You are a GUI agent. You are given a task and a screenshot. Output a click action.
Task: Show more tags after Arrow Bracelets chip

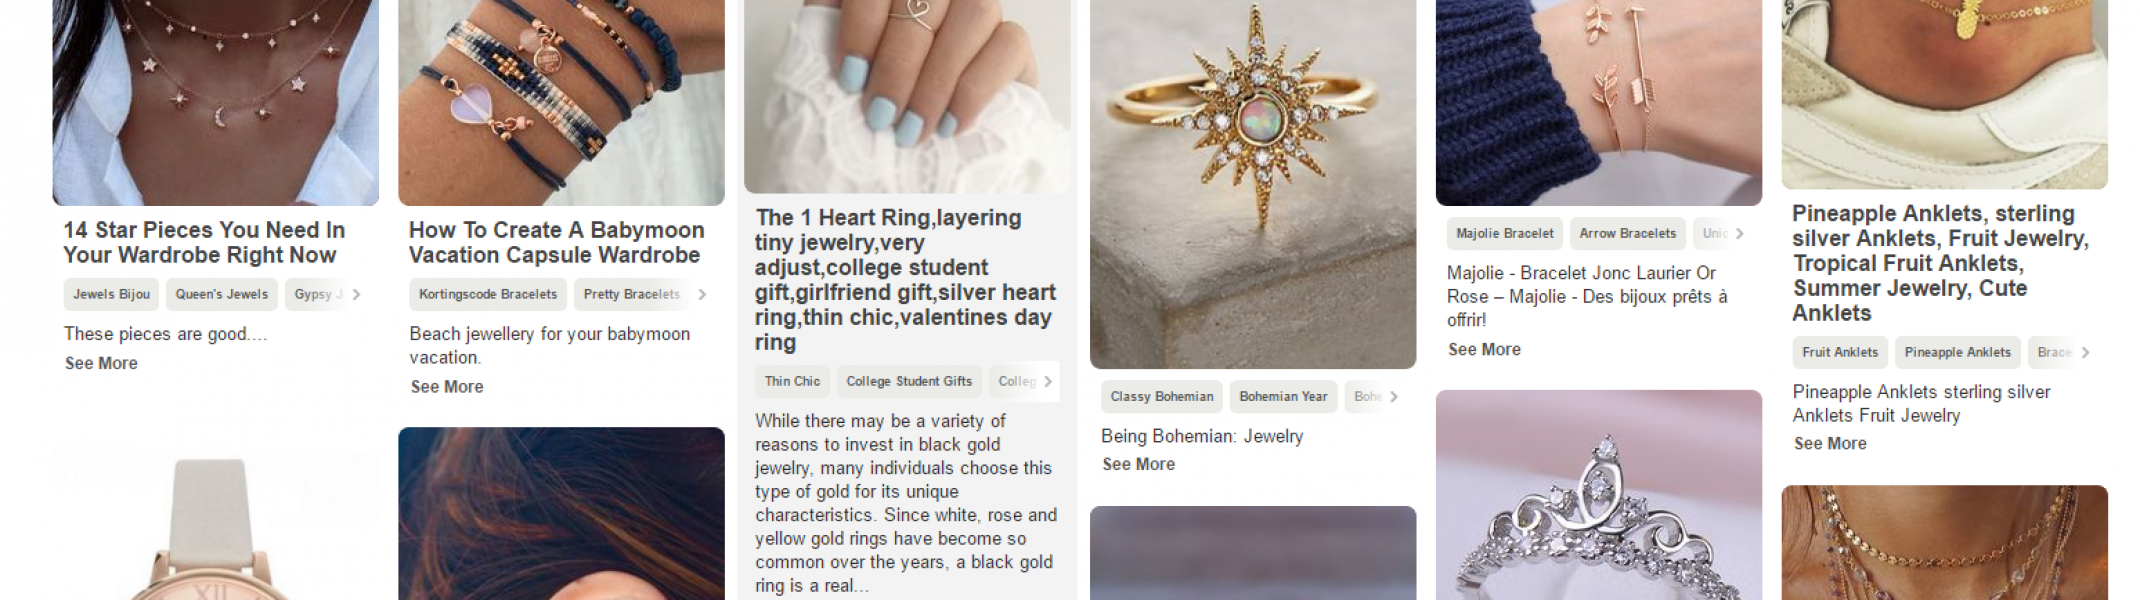[x=1740, y=233]
